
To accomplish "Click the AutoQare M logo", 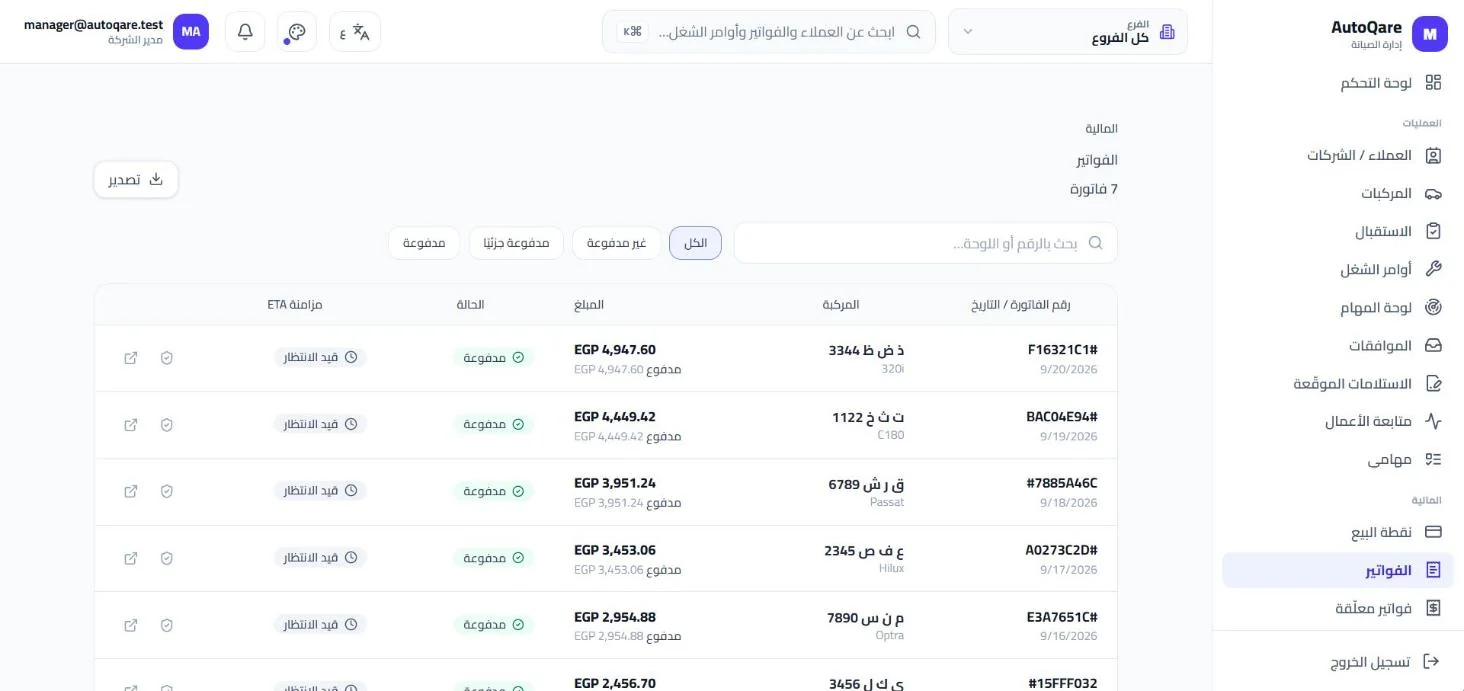I will 1430,34.
